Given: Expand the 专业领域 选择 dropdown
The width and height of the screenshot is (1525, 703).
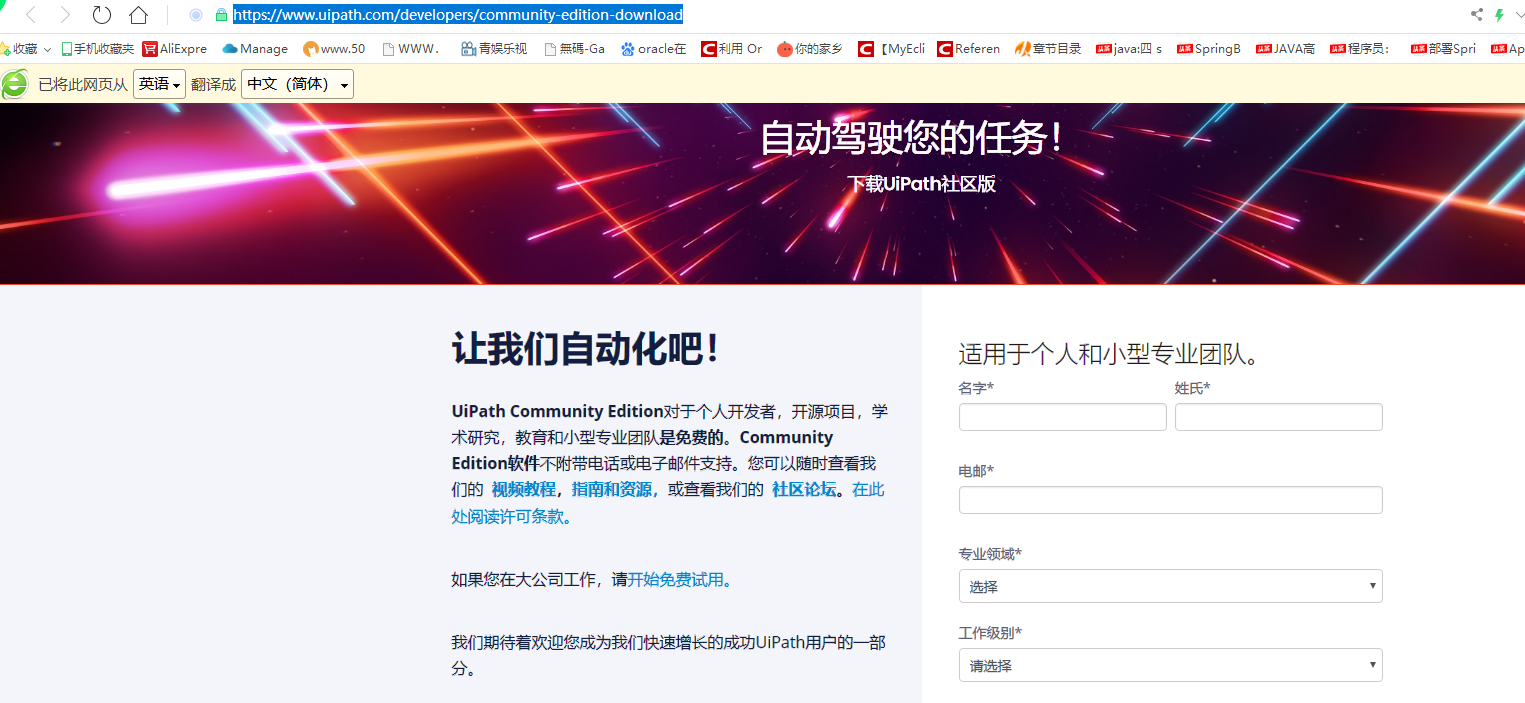Looking at the screenshot, I should [x=1170, y=586].
